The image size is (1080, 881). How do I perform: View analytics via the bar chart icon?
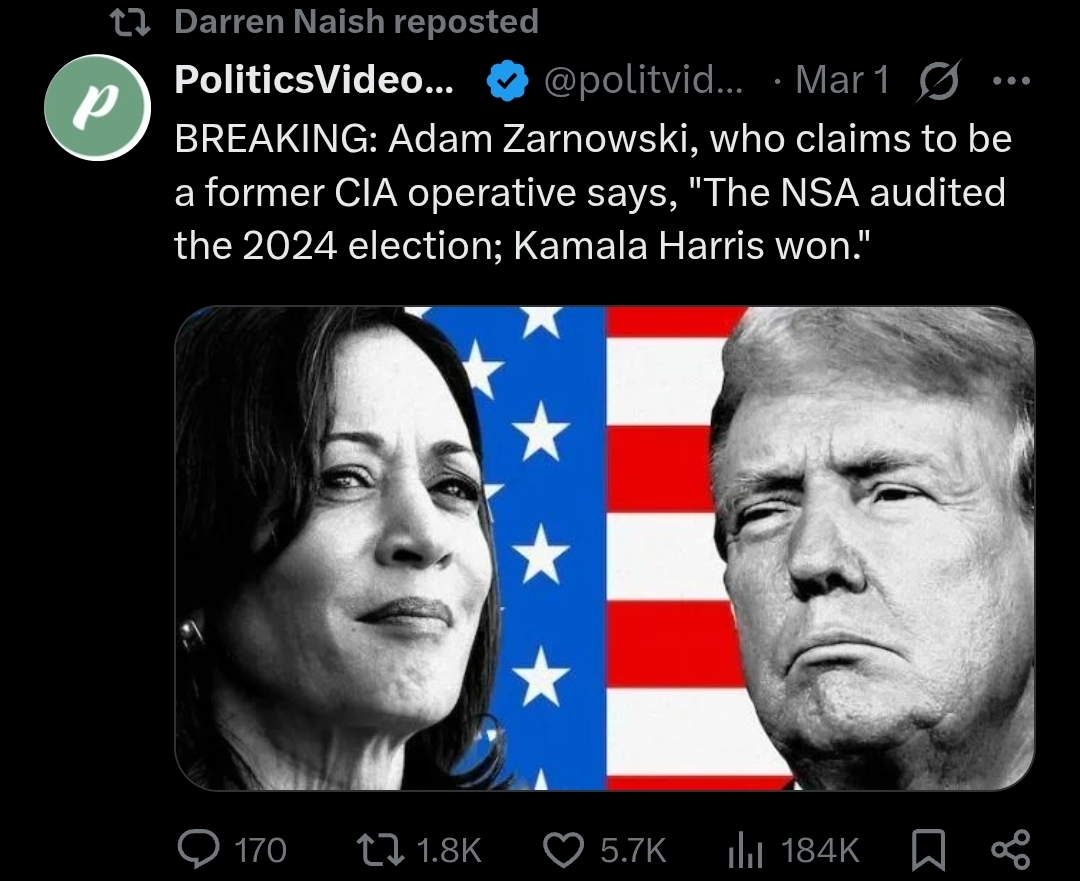coord(745,851)
